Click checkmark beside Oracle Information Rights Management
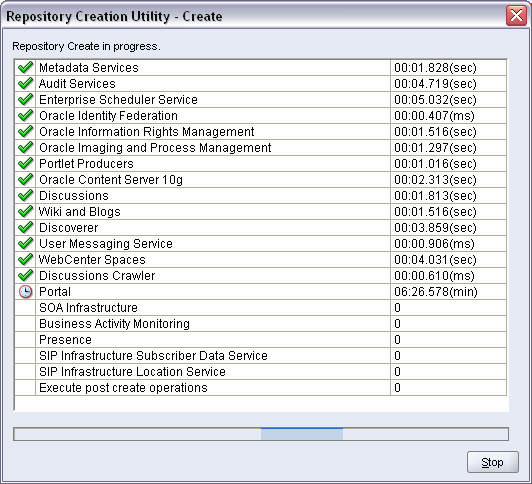 (x=25, y=131)
